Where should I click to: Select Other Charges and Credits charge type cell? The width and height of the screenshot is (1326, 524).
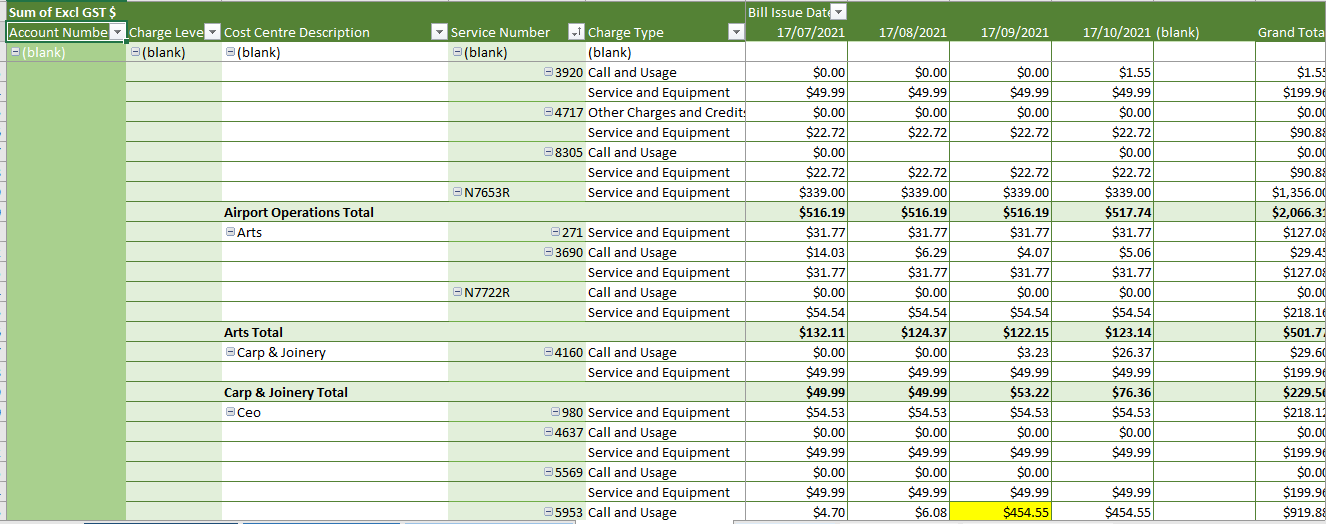pyautogui.click(x=666, y=112)
